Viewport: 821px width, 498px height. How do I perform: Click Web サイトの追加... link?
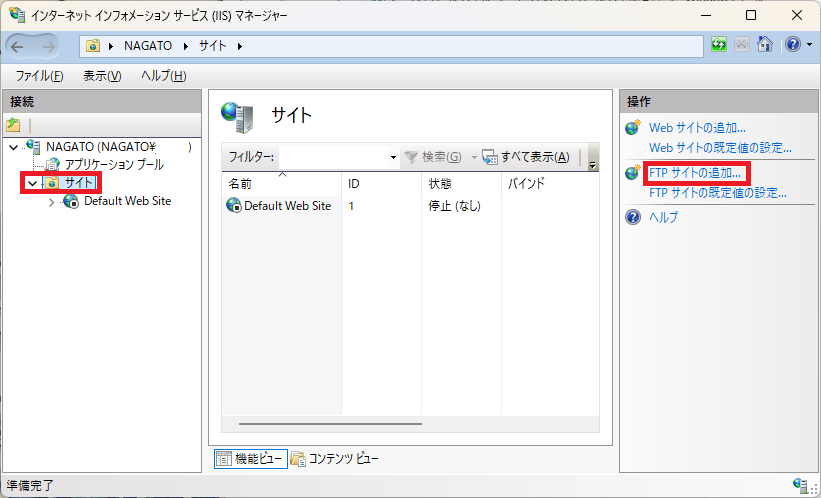point(697,128)
